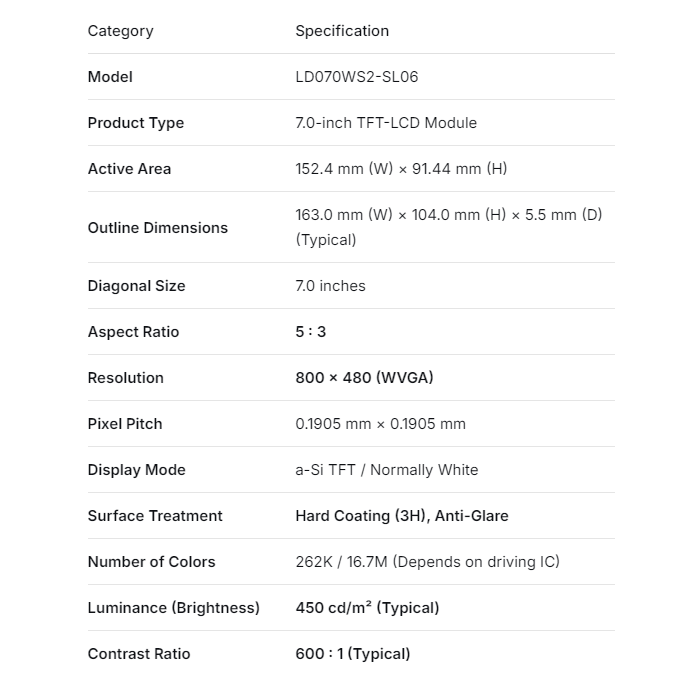Select the 800 × 480 (WVGA) resolution value
This screenshot has width=681, height=674.
(x=364, y=378)
